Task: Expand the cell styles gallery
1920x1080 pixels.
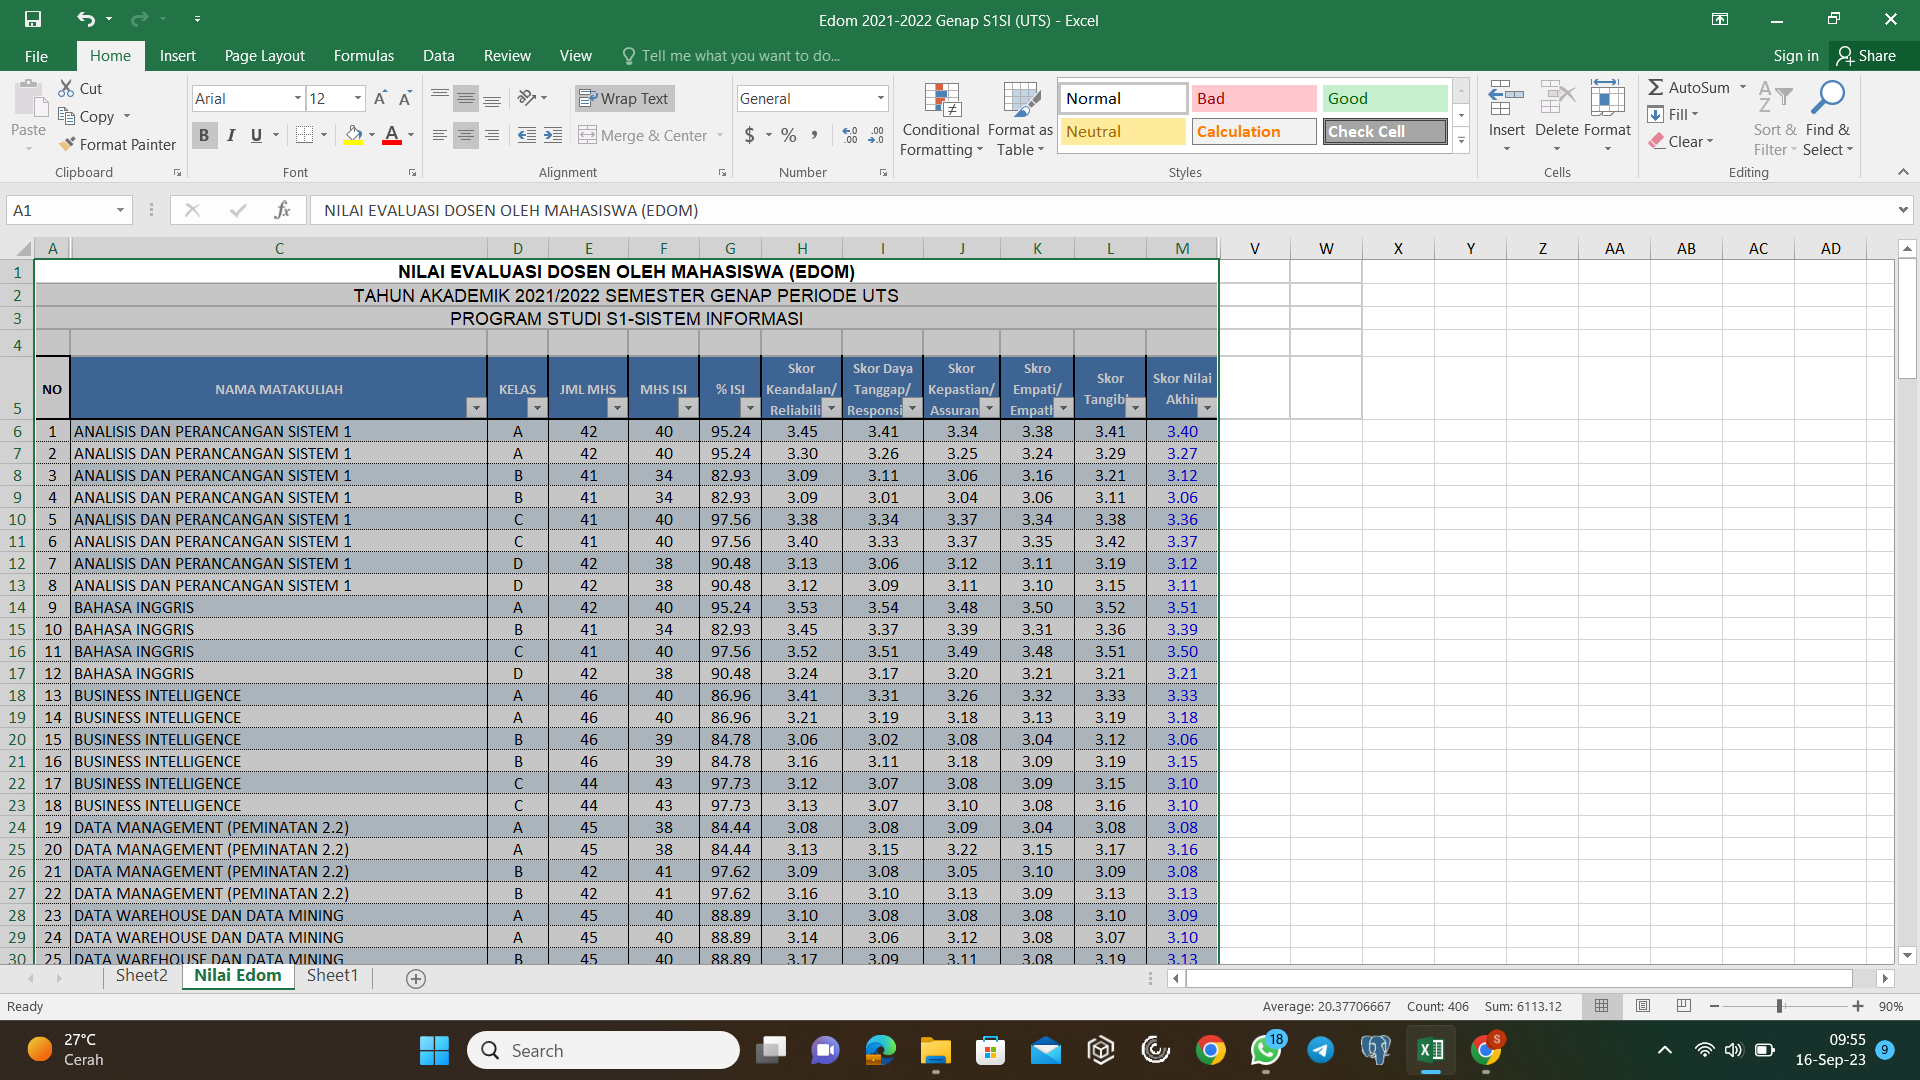Action: click(x=1461, y=140)
